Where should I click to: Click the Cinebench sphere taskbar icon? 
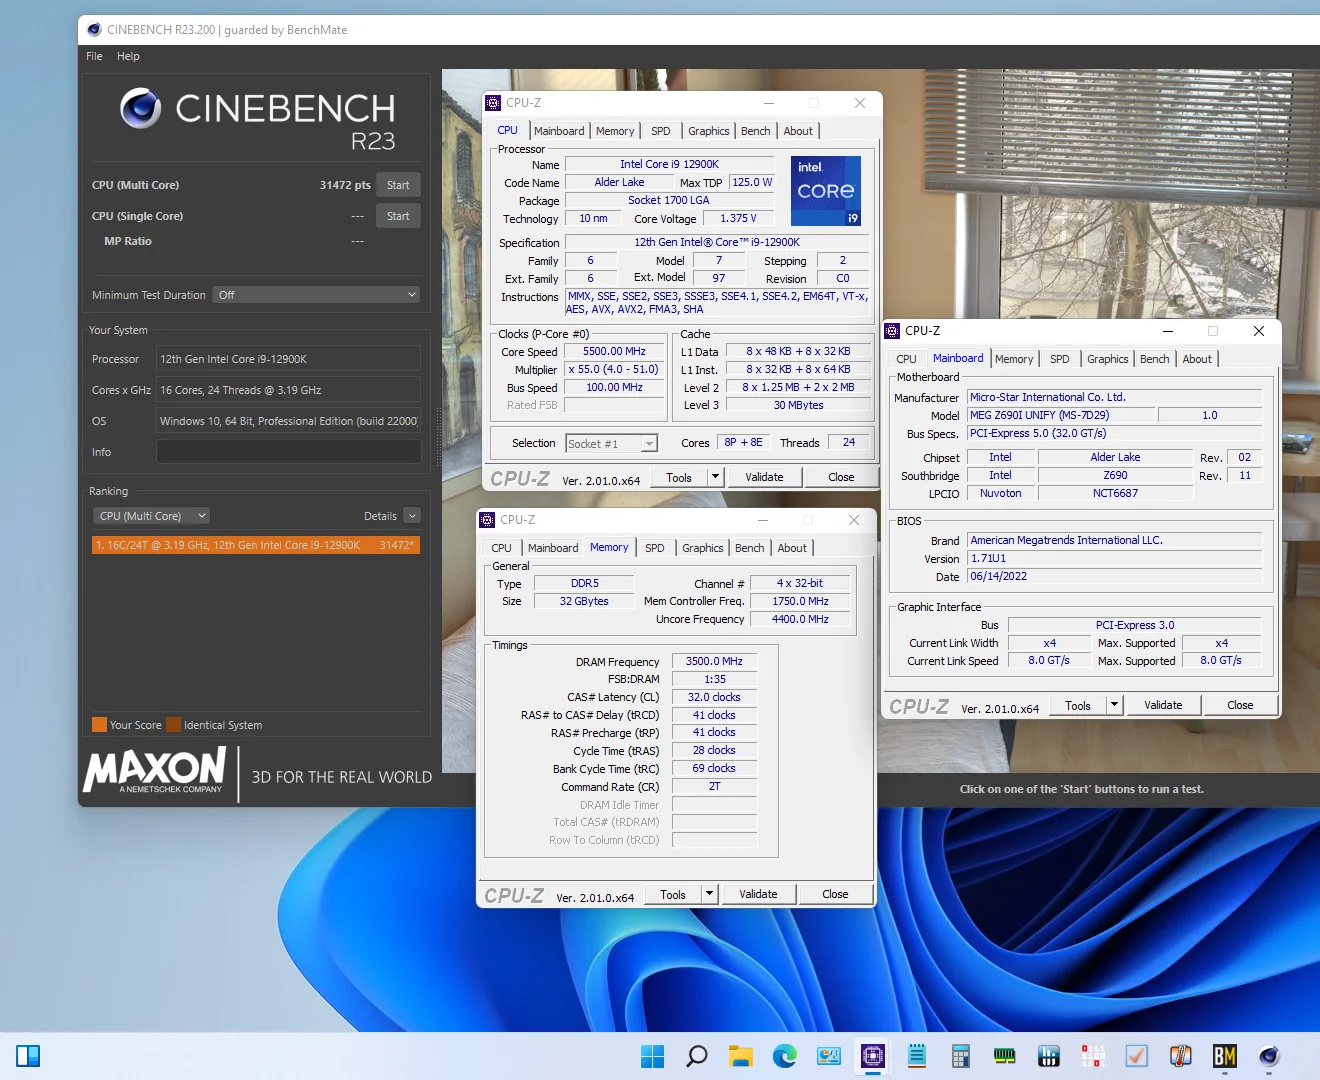[x=1269, y=1056]
